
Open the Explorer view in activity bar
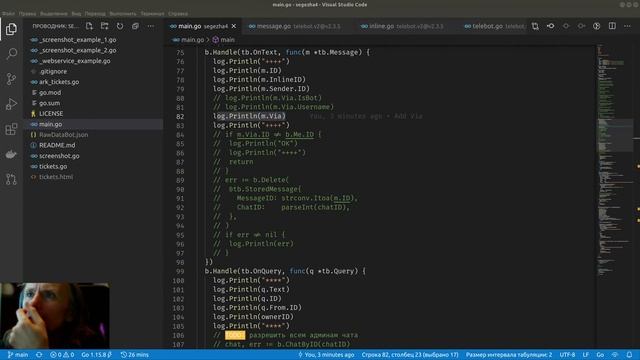(x=11, y=29)
